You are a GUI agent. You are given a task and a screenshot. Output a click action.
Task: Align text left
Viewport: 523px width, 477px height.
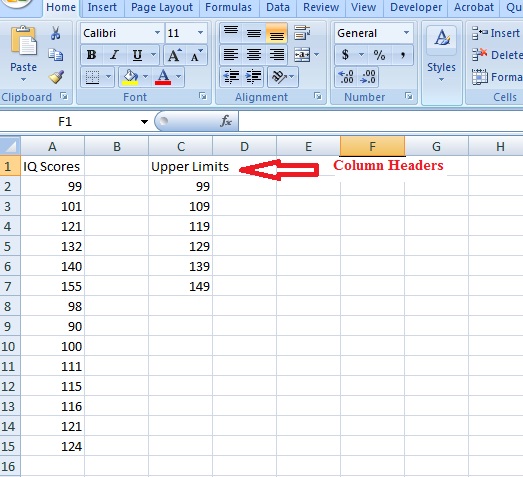(x=231, y=55)
